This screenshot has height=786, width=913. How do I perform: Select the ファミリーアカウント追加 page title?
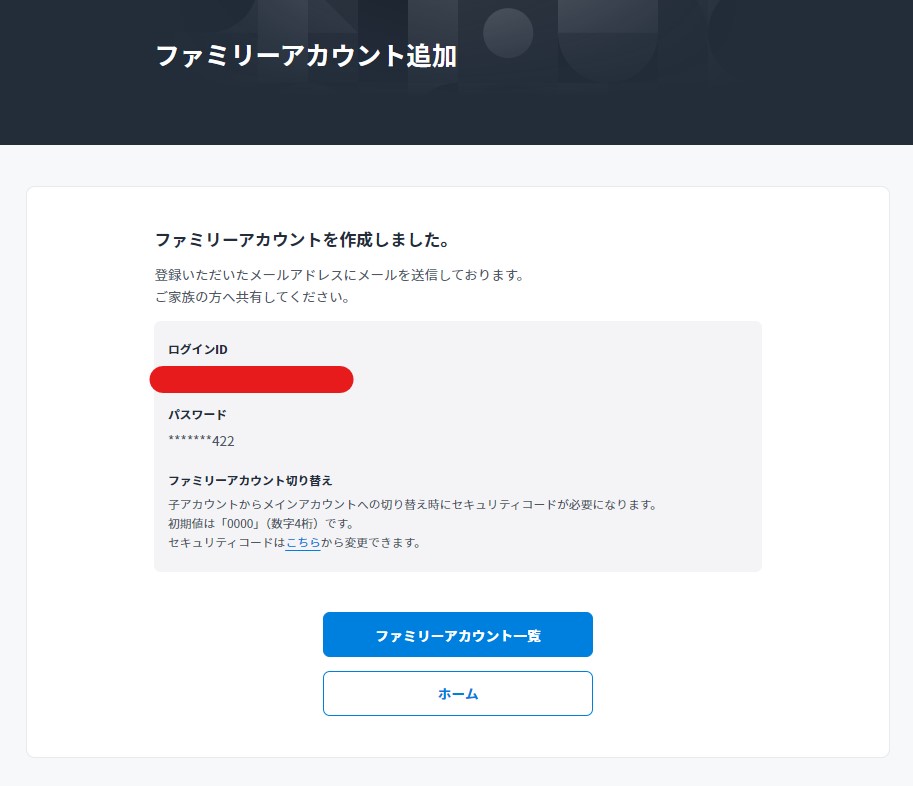[306, 56]
